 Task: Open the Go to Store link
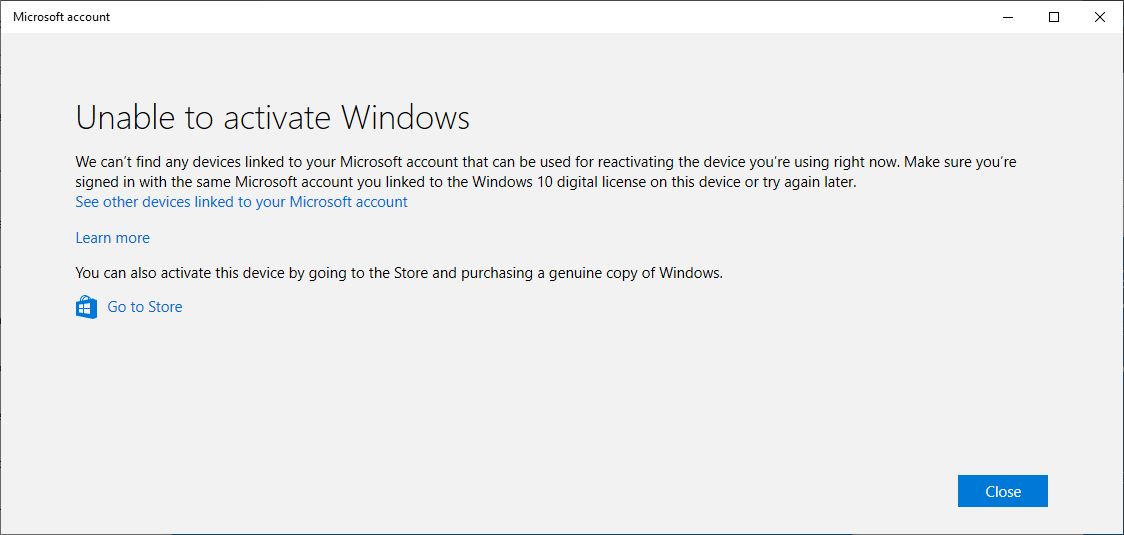click(x=145, y=307)
